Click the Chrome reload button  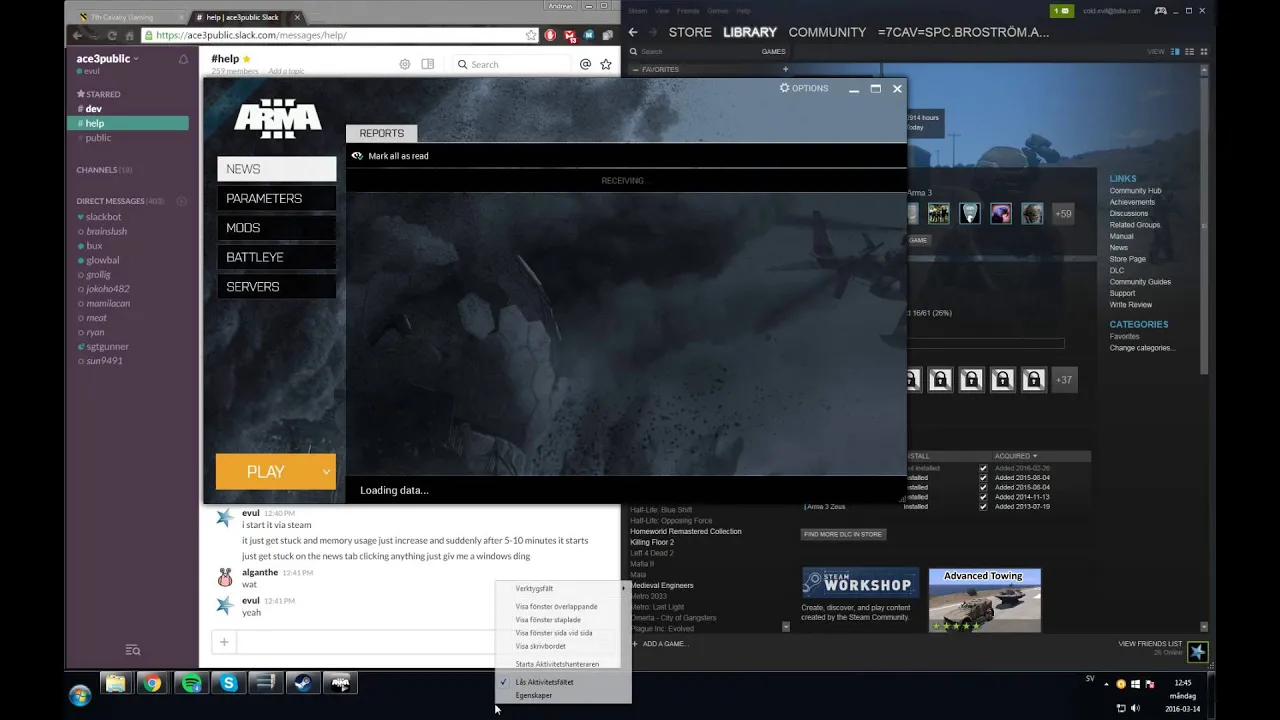[111, 35]
